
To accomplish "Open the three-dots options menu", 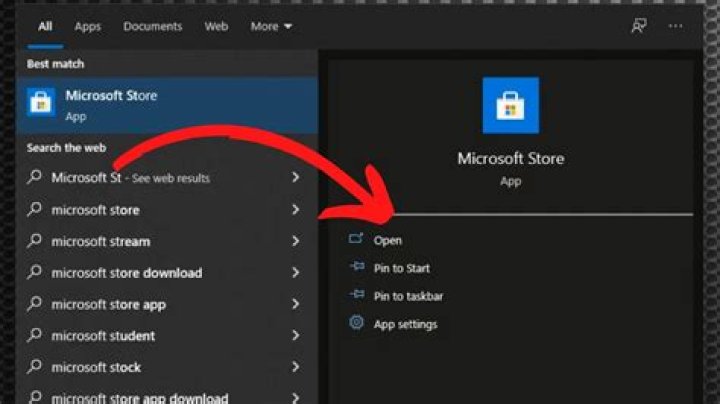I will point(675,26).
